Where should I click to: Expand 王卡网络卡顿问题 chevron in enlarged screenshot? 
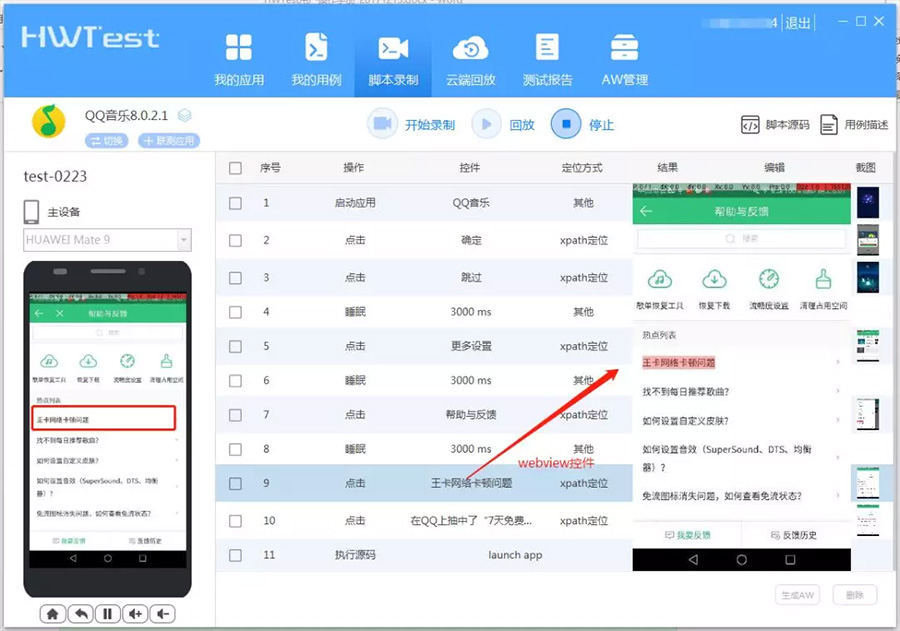tap(838, 362)
